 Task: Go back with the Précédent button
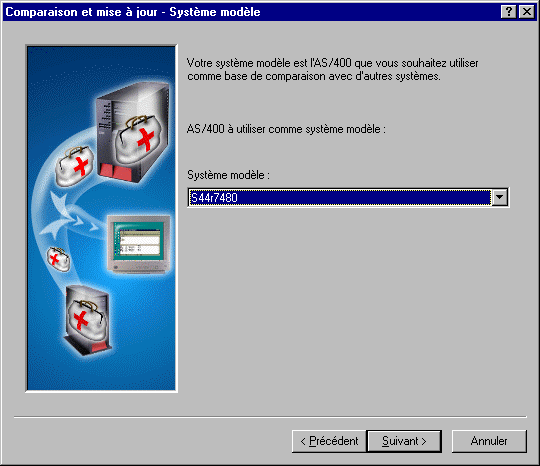pos(329,441)
